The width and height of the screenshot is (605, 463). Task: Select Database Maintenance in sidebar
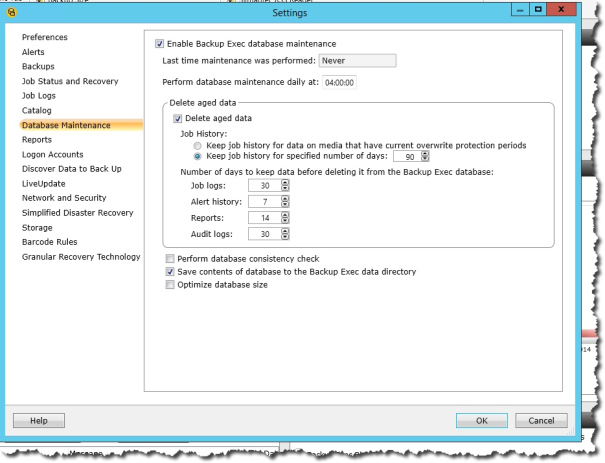pos(81,125)
